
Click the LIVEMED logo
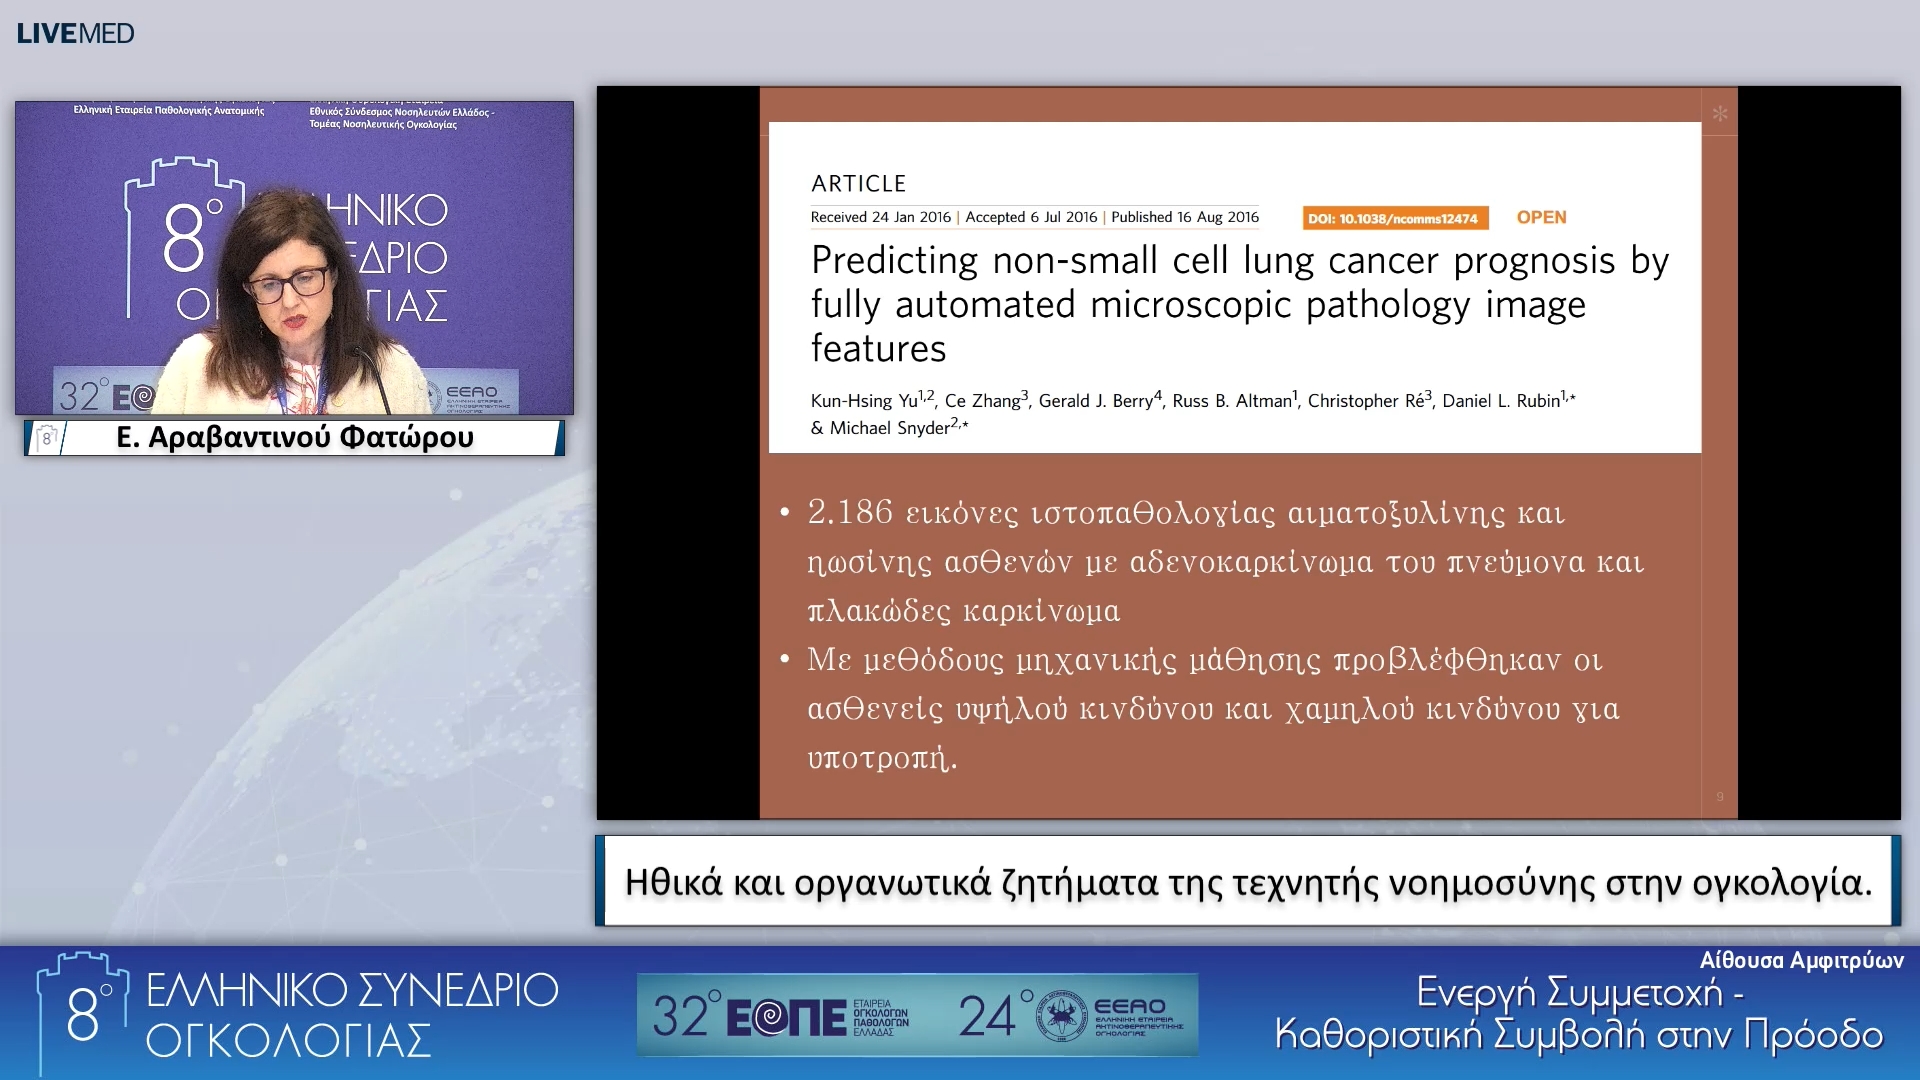point(75,33)
